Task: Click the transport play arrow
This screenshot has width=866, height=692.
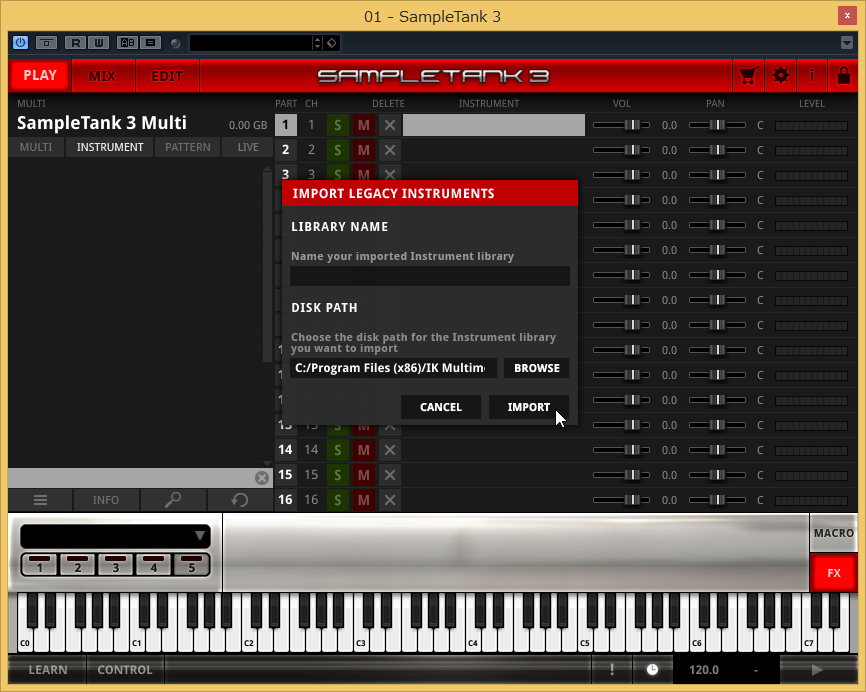Action: click(x=817, y=669)
